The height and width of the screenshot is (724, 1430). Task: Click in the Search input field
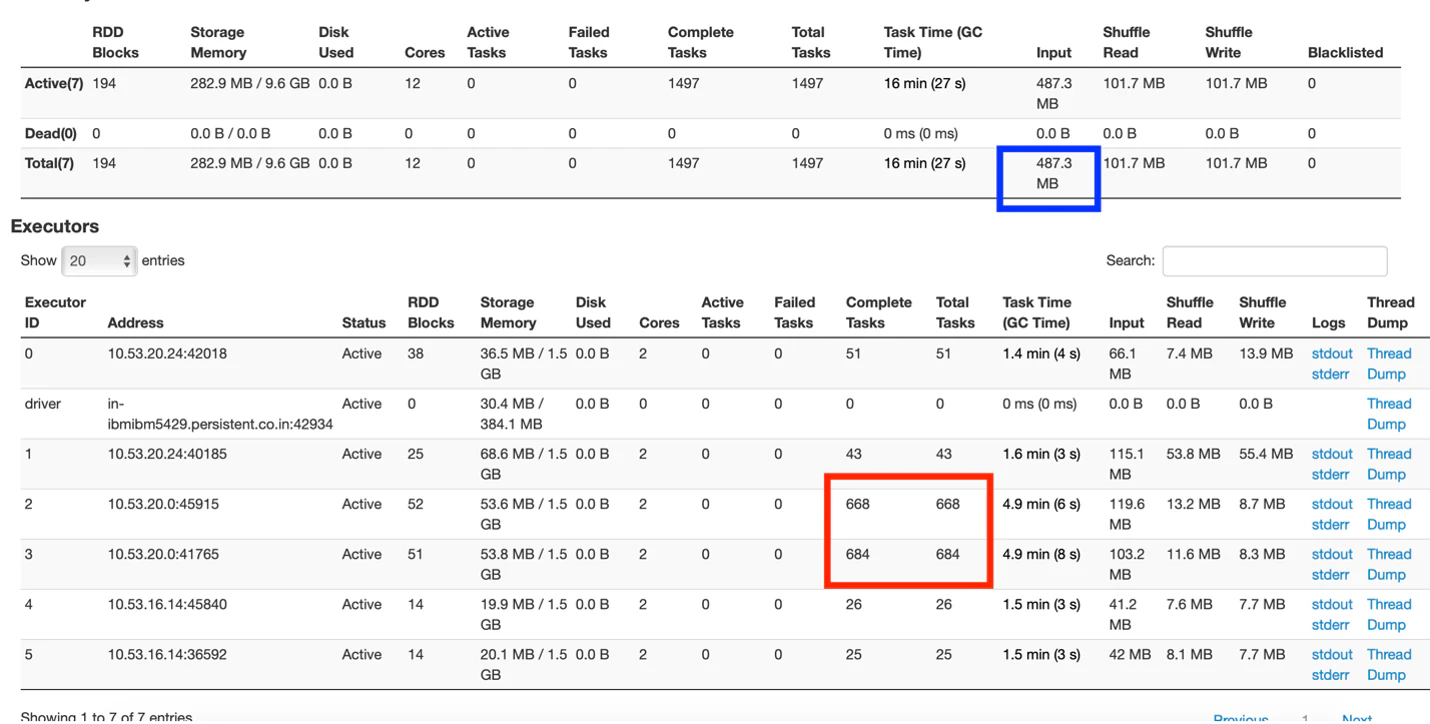tap(1274, 261)
